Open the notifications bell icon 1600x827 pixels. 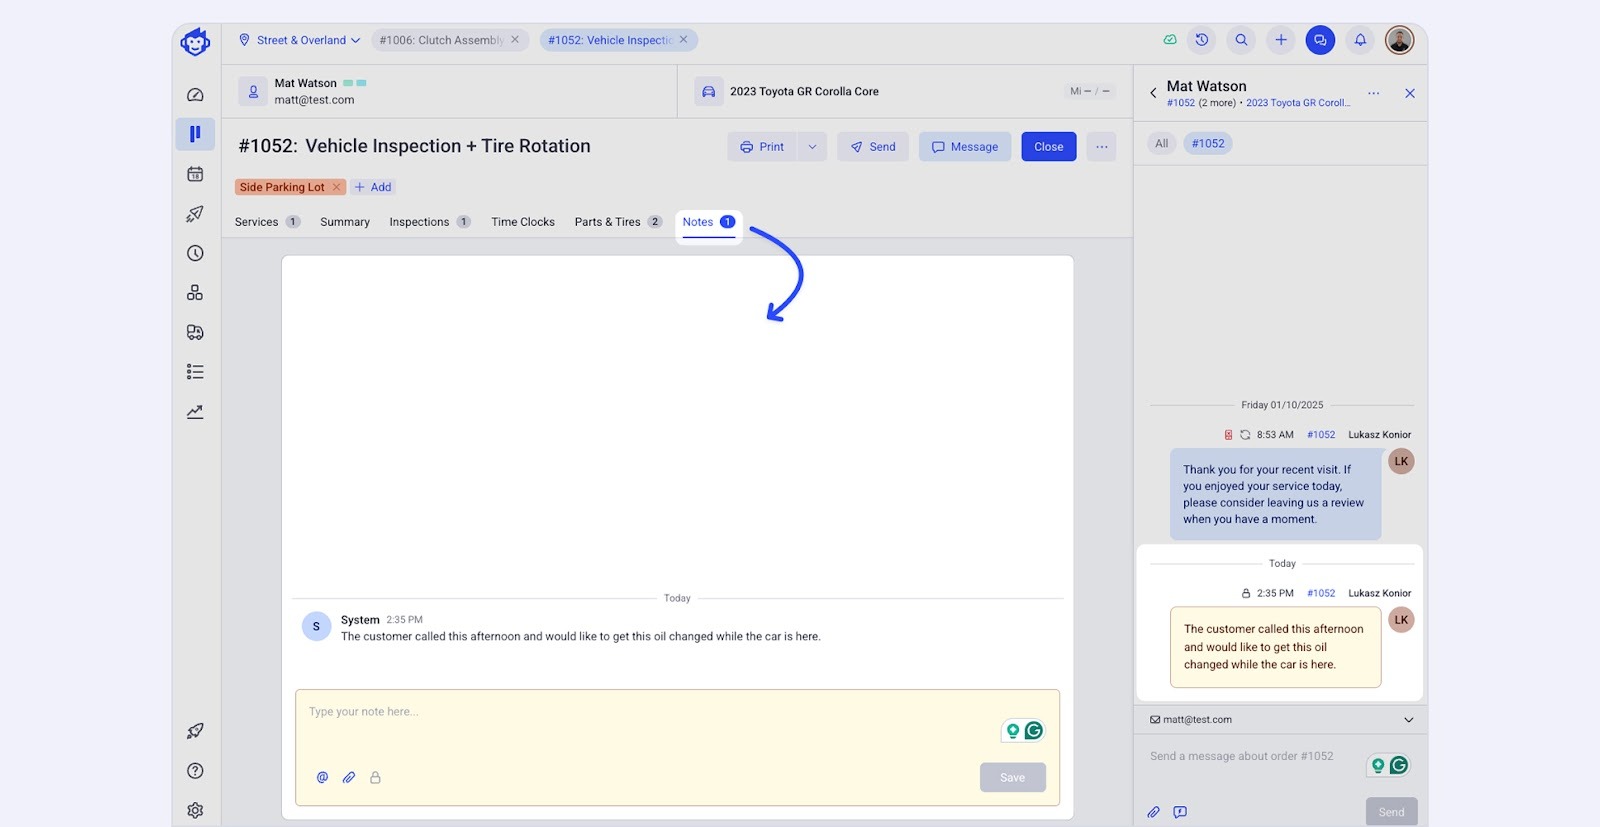(1360, 40)
